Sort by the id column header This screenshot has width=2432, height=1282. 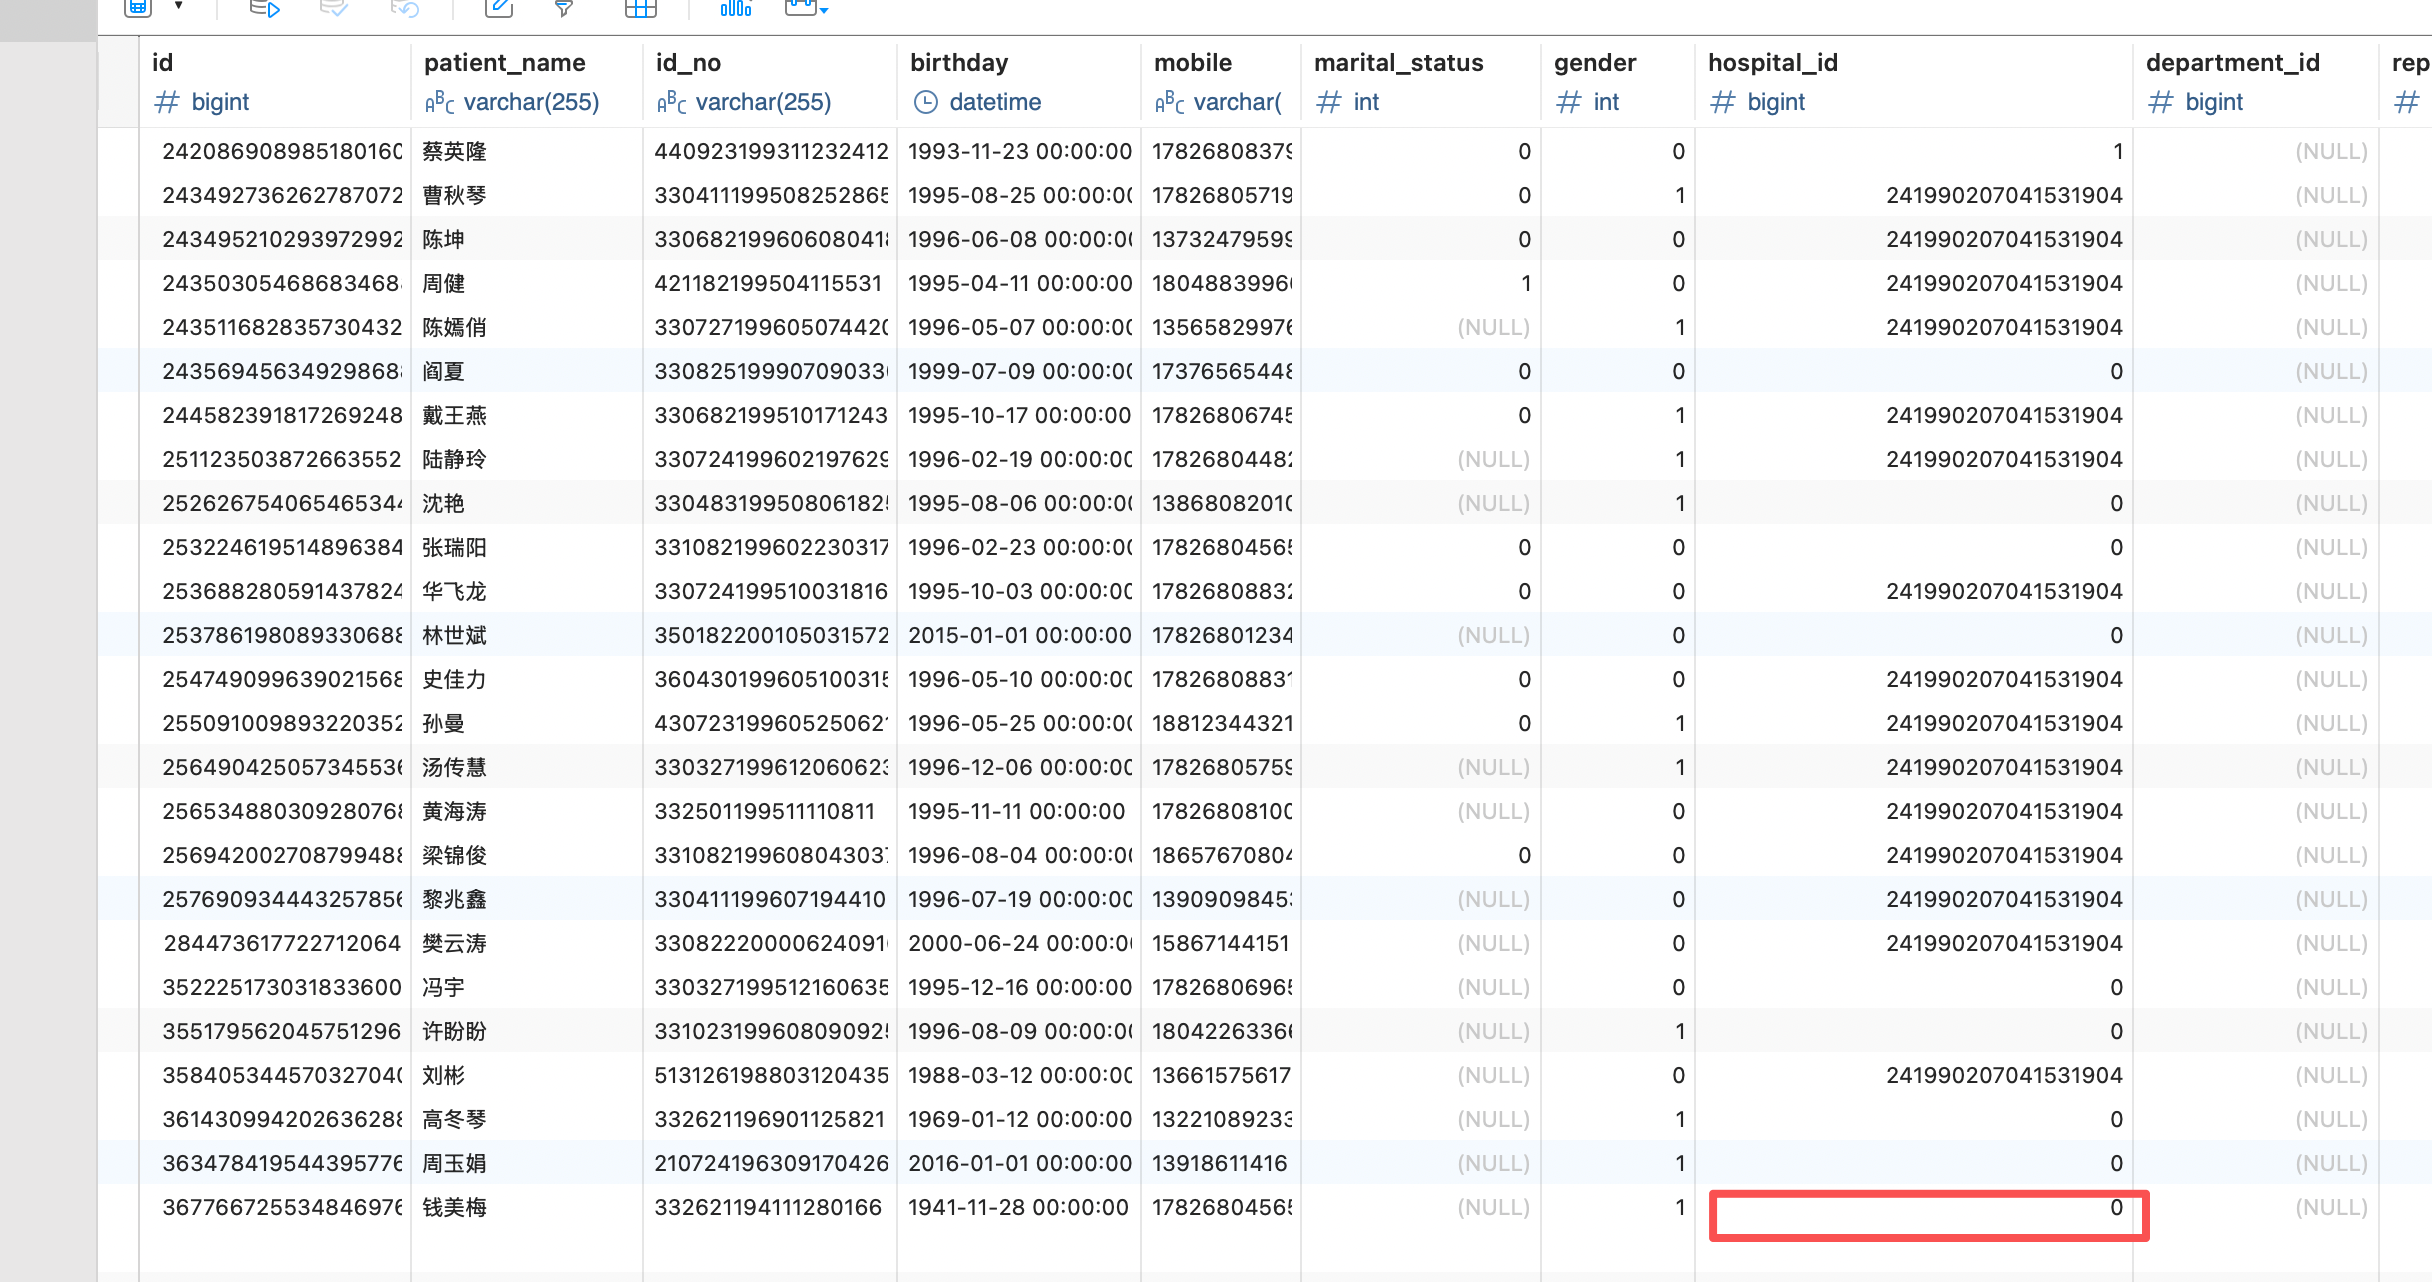tap(163, 63)
